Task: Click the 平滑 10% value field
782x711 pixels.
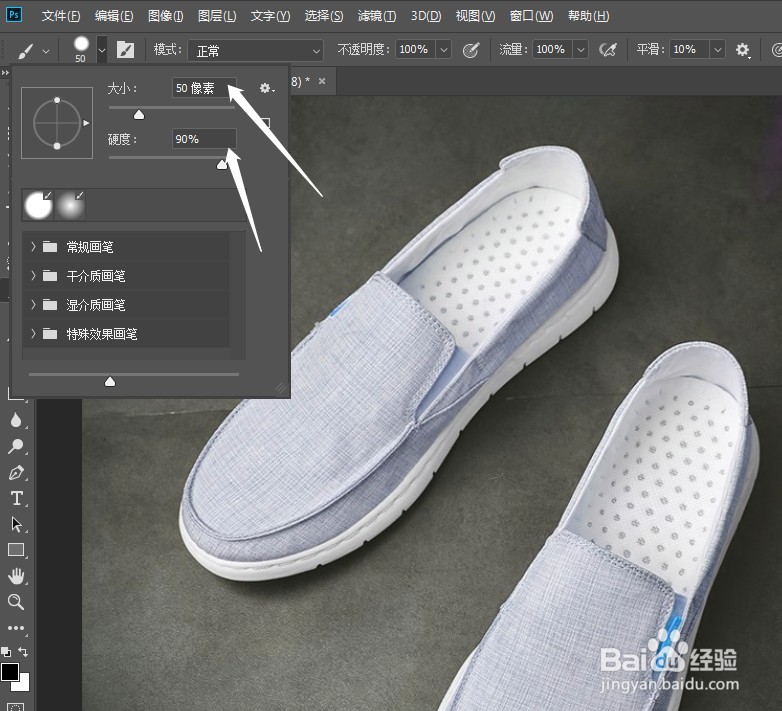Action: point(689,49)
